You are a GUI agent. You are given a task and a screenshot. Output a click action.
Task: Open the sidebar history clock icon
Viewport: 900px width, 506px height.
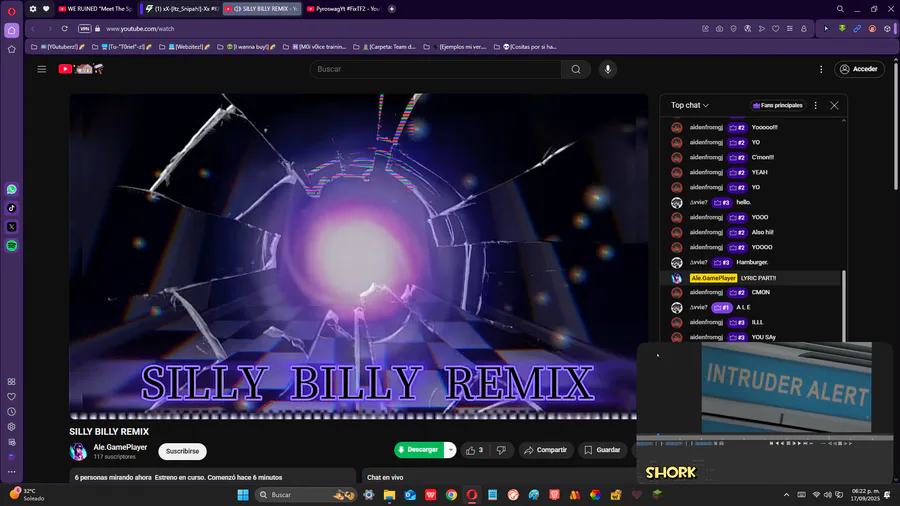(x=11, y=412)
